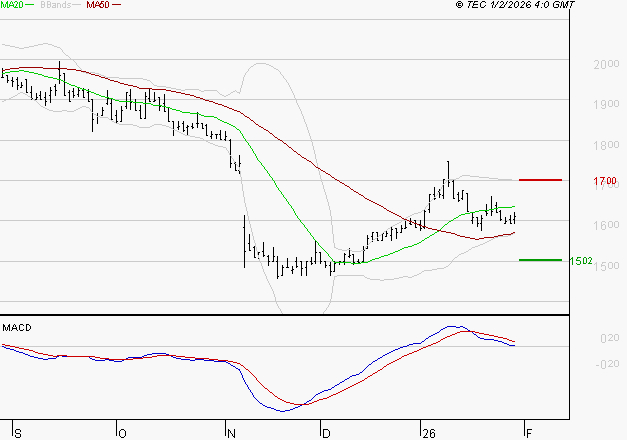Click the MACD 020 axis label
Viewport: 627px width, 440px height.
pos(610,338)
